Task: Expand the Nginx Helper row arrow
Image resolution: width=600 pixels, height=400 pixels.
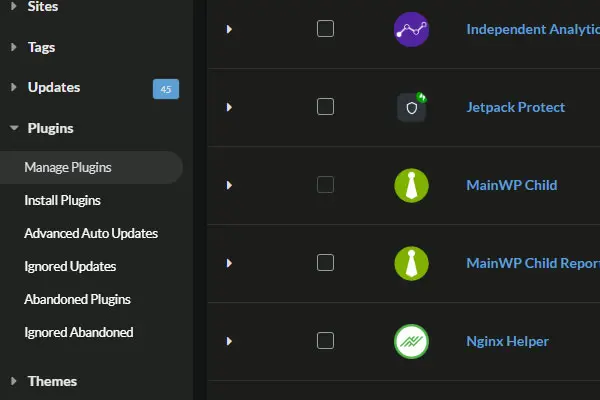Action: click(229, 341)
